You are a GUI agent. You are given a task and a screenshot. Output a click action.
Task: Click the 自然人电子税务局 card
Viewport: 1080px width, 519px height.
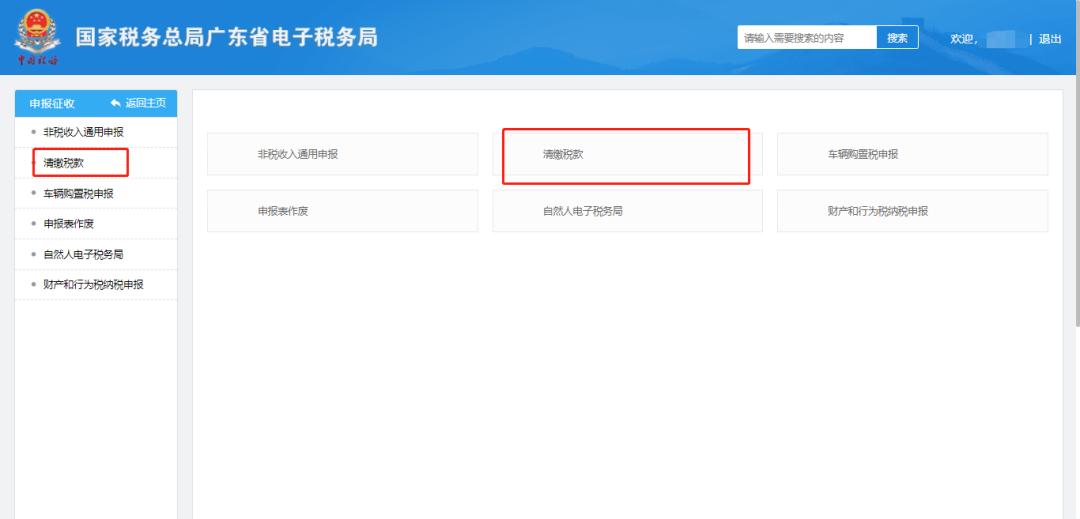coord(627,211)
